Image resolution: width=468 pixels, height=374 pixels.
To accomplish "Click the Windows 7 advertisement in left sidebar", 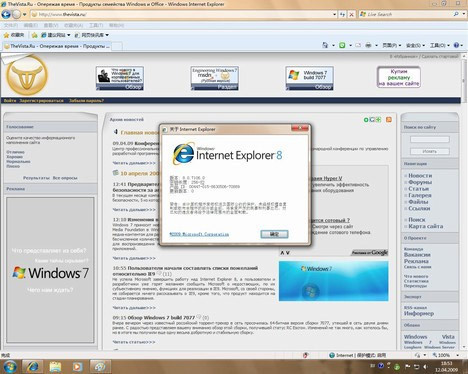I will click(50, 270).
